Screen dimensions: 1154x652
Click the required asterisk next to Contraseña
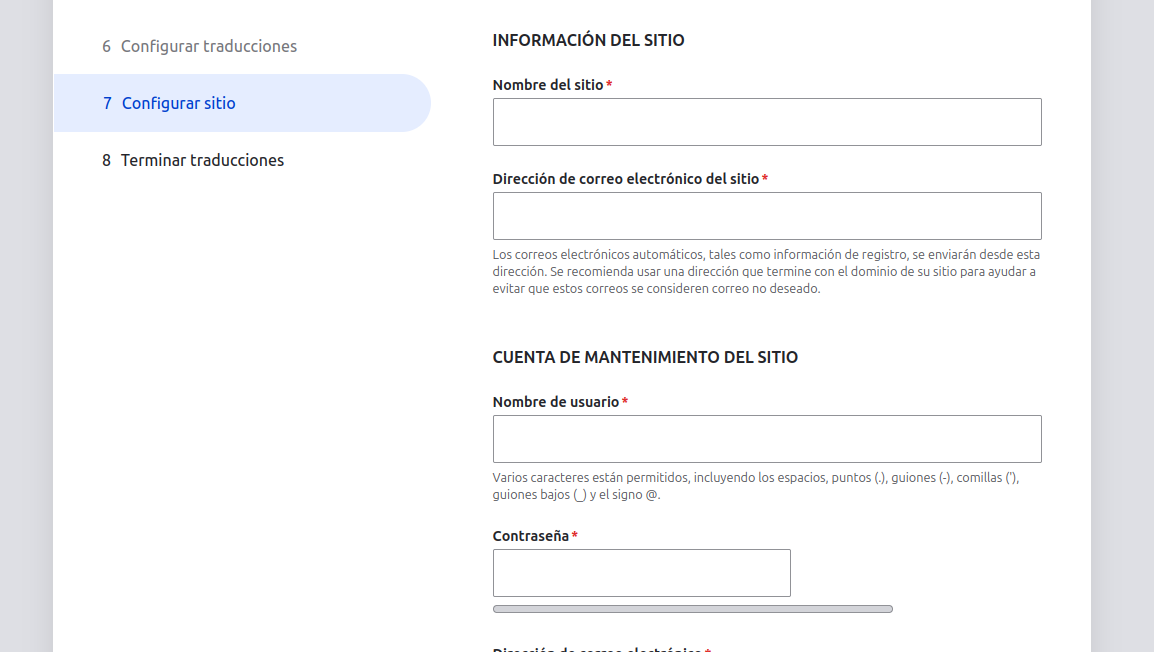(x=574, y=537)
